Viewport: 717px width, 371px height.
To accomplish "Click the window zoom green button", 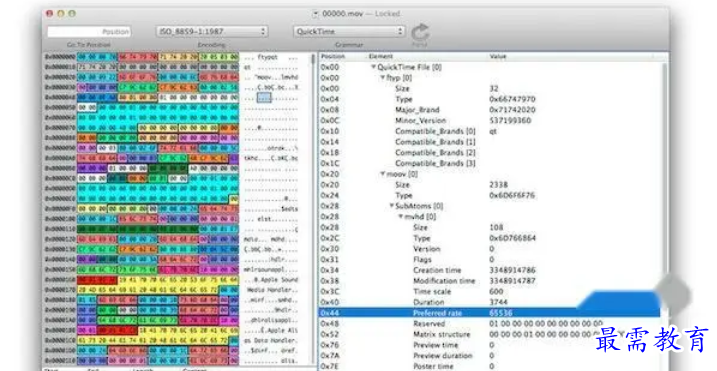I will coord(72,14).
